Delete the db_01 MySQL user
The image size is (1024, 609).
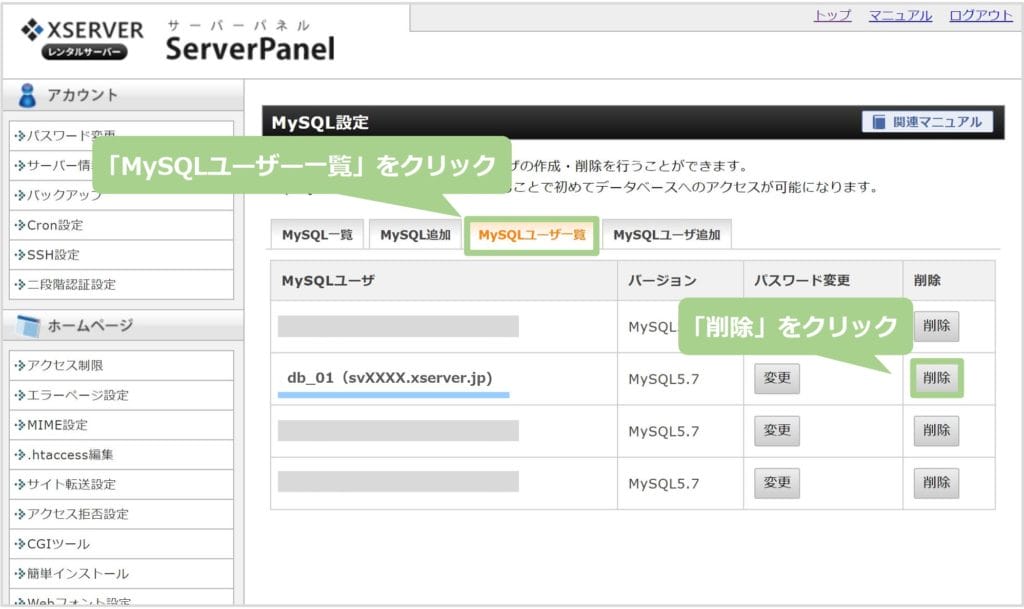tap(936, 378)
